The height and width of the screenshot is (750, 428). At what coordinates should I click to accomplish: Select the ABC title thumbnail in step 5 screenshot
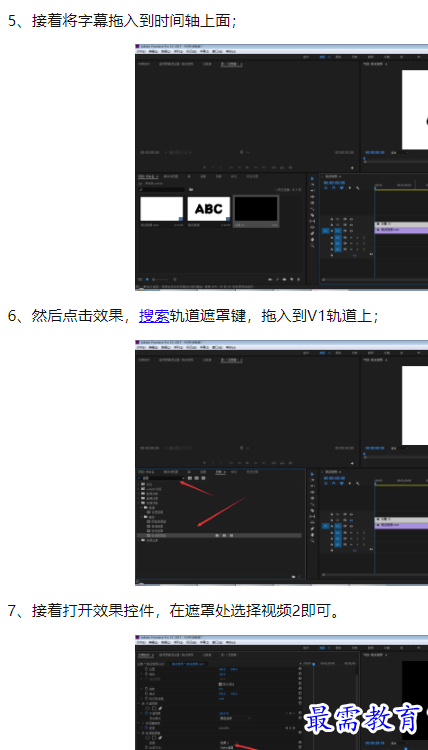(x=209, y=209)
